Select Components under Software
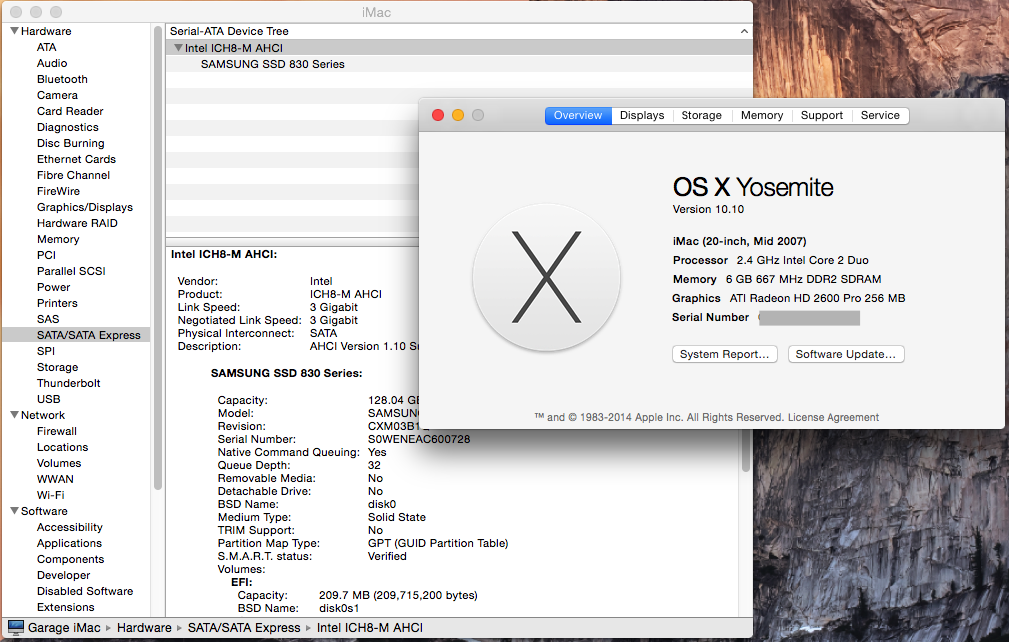The height and width of the screenshot is (642, 1009). [x=70, y=559]
